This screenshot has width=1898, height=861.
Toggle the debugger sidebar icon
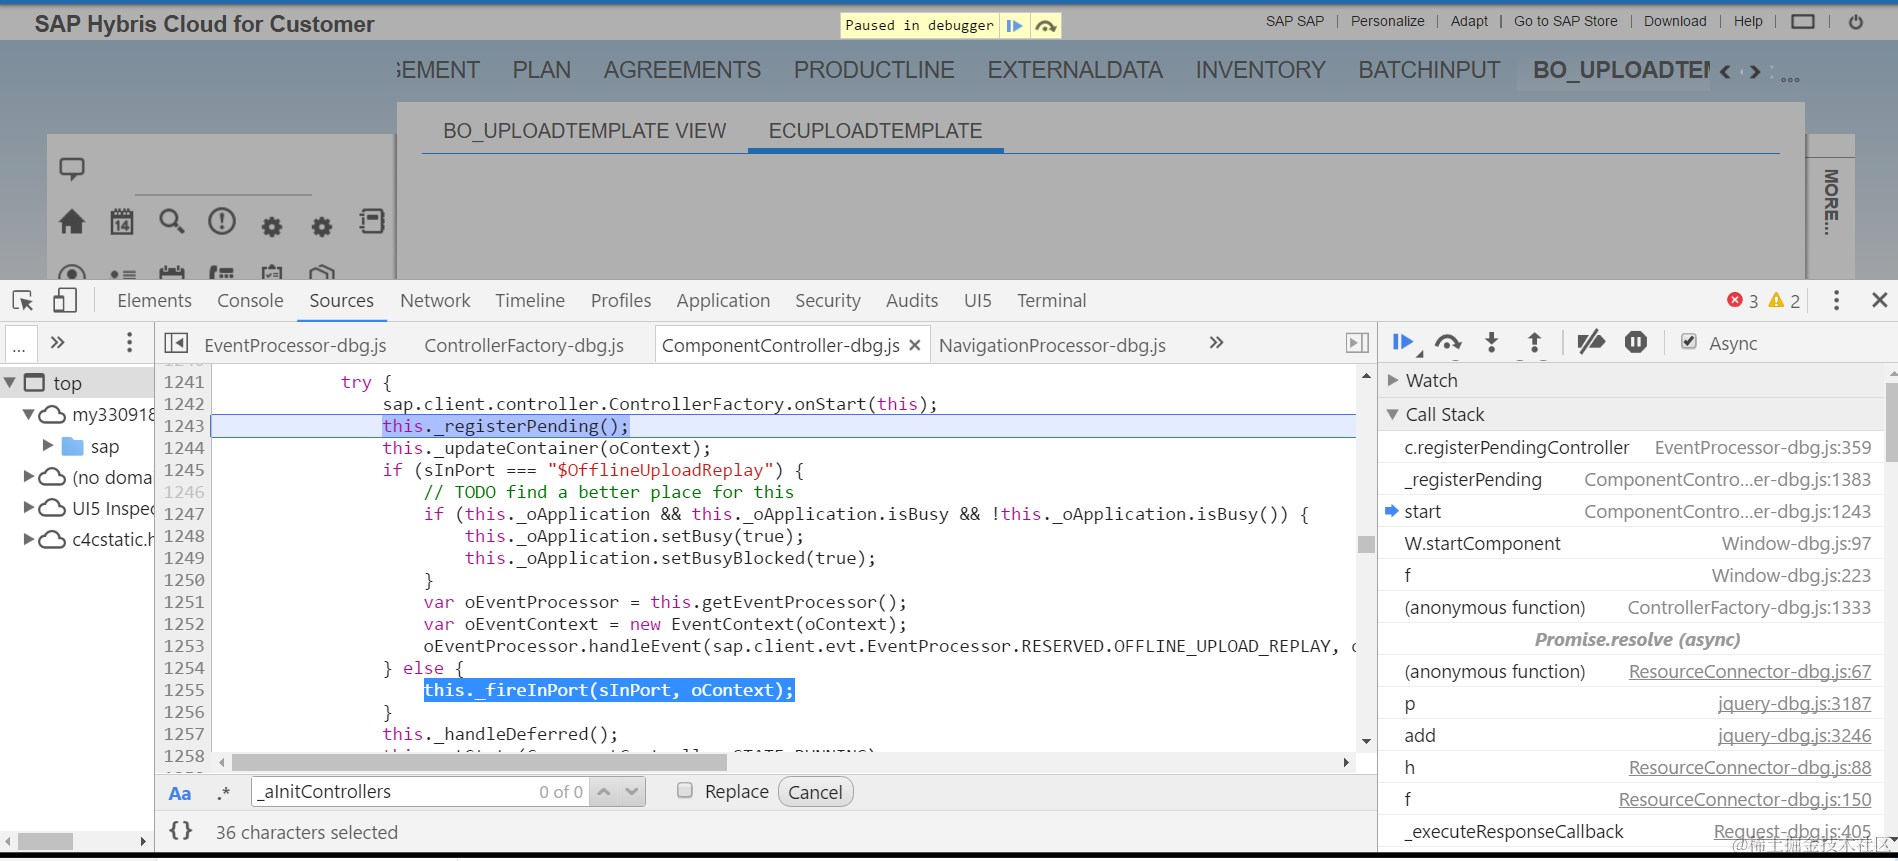point(1357,343)
